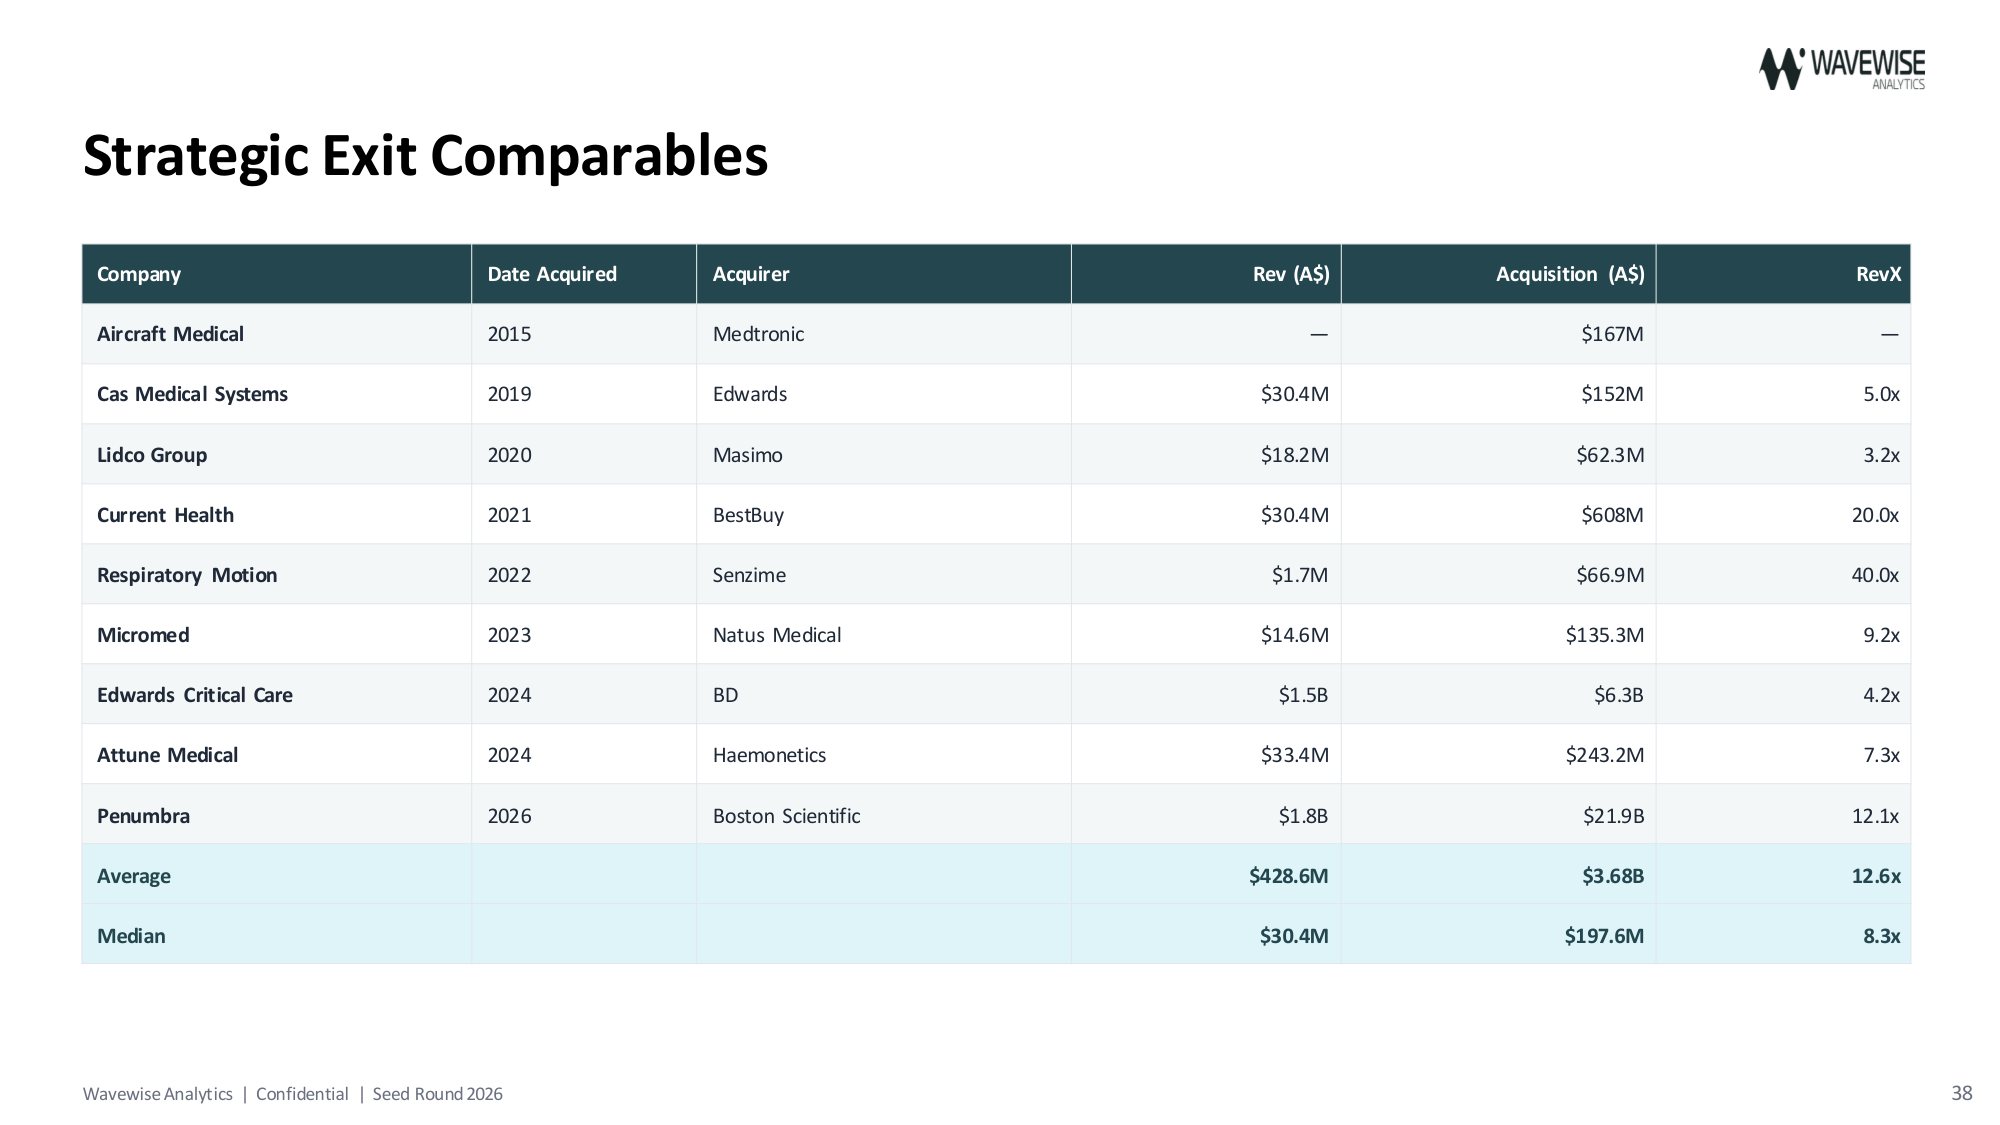
Task: Click the year '2015' for Aircraft Medical
Action: (x=509, y=334)
